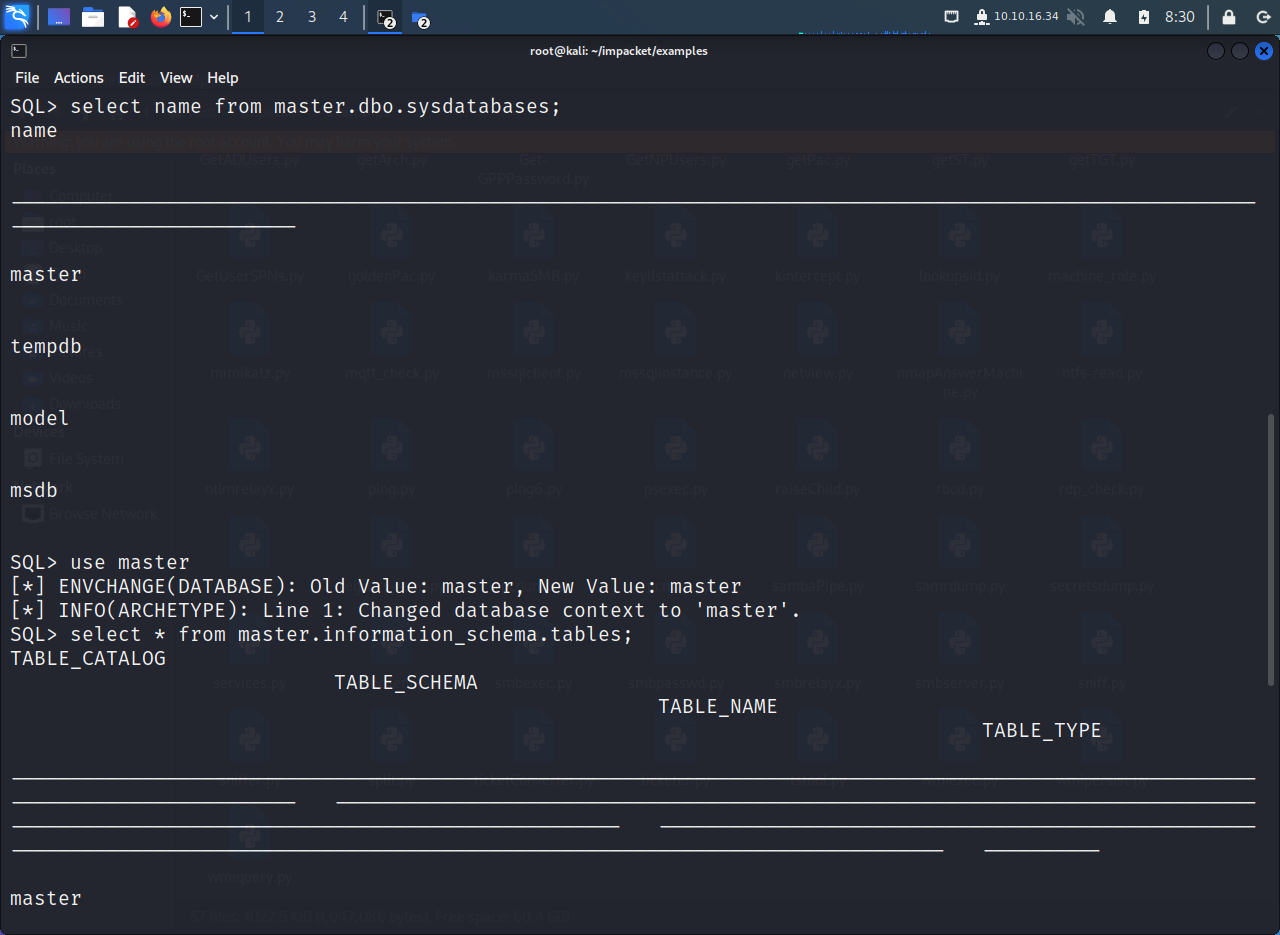1280x935 pixels.
Task: Switch to workspace 2
Action: pos(280,17)
